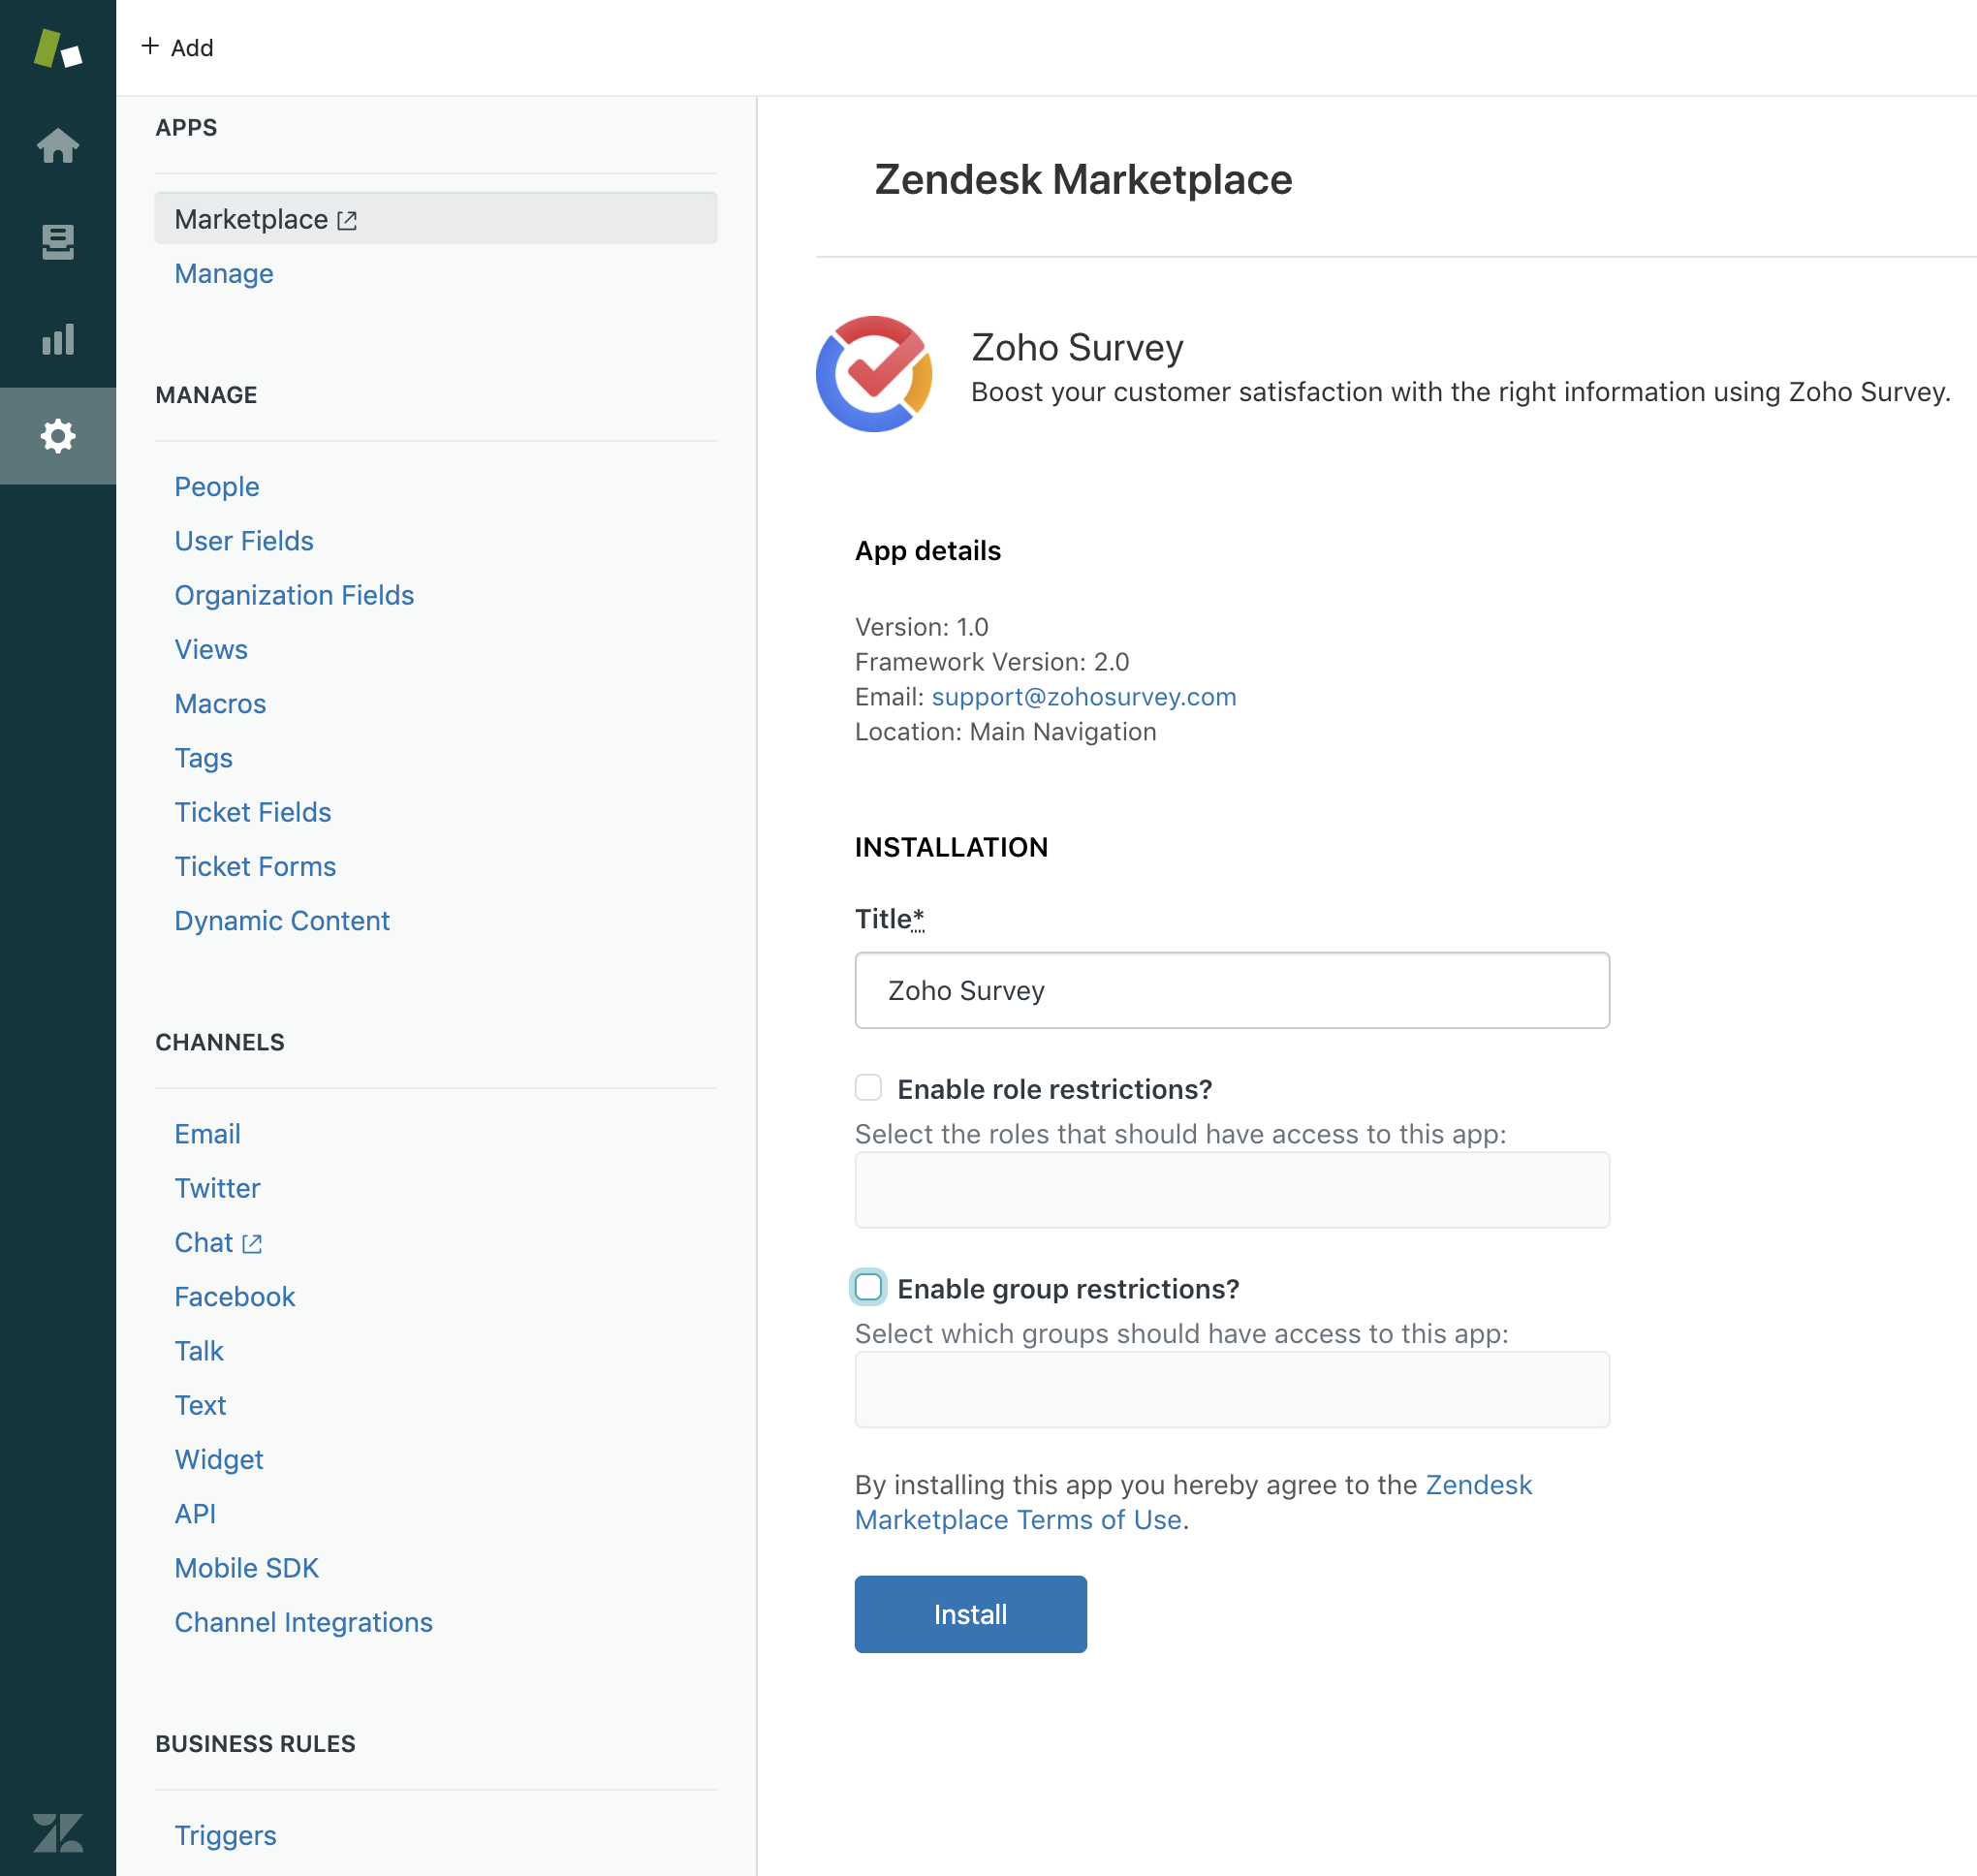Click the Install button

(970, 1614)
